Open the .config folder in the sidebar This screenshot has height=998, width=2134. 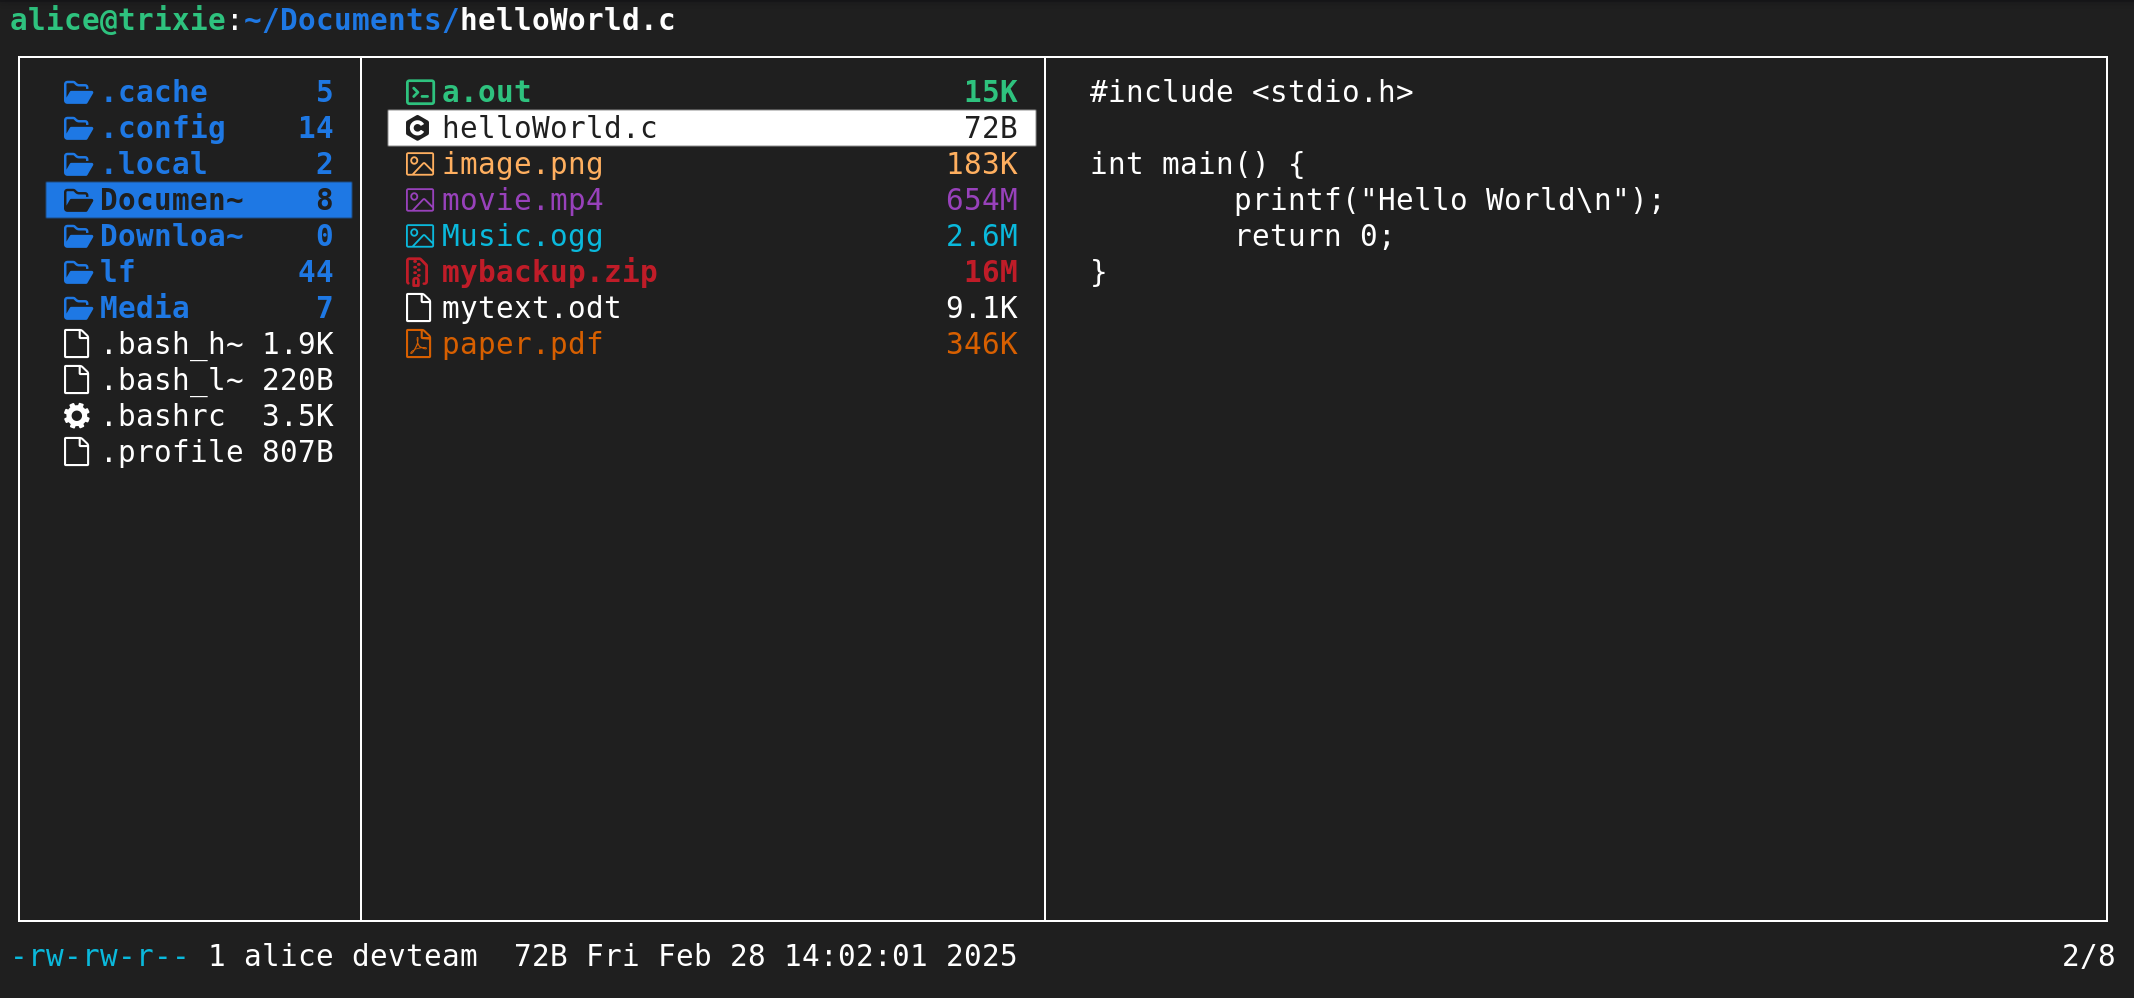pos(162,127)
